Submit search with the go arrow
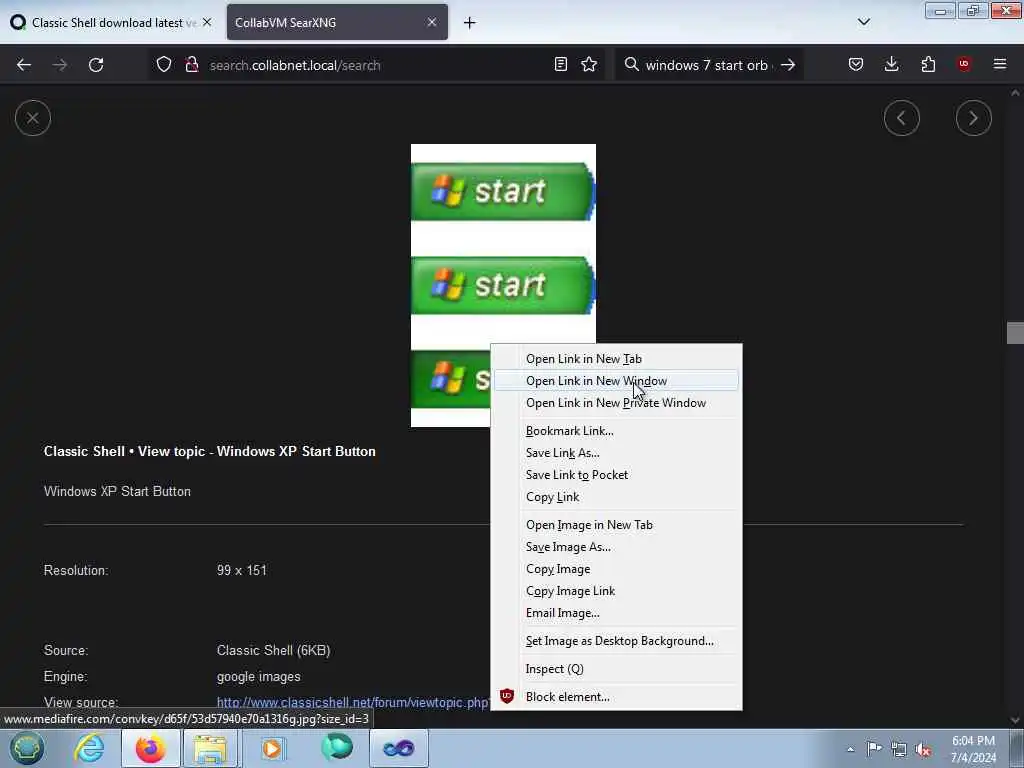This screenshot has width=1024, height=768. point(788,65)
